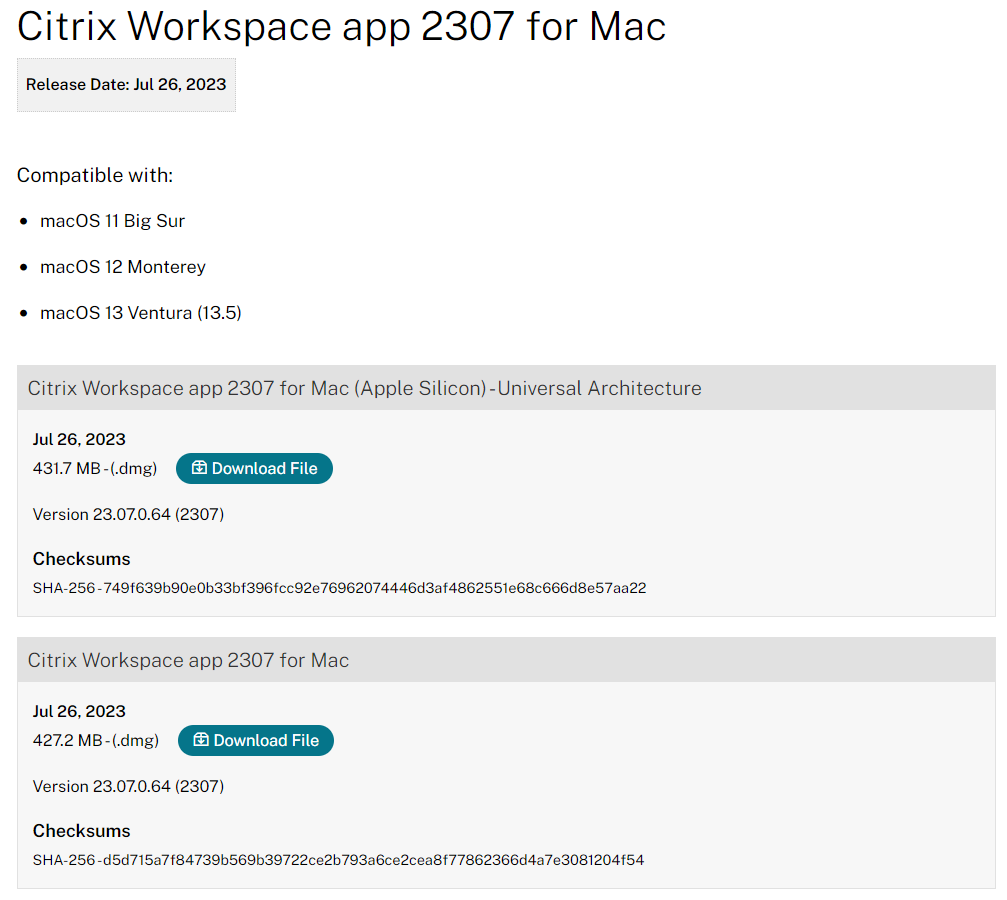Image resolution: width=1007 pixels, height=900 pixels.
Task: Collapse the 'Citrix Workspace app 2307 for Mac' section header
Action: [506, 660]
